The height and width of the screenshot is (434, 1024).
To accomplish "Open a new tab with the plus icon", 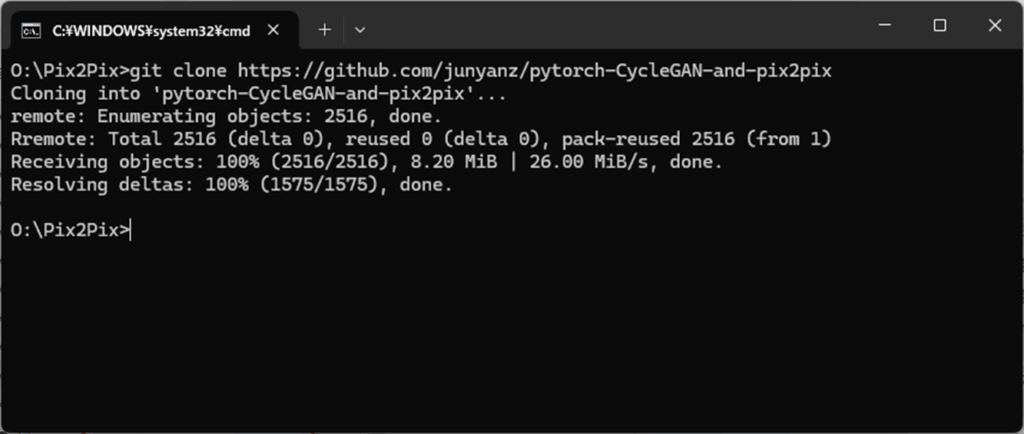I will [325, 29].
